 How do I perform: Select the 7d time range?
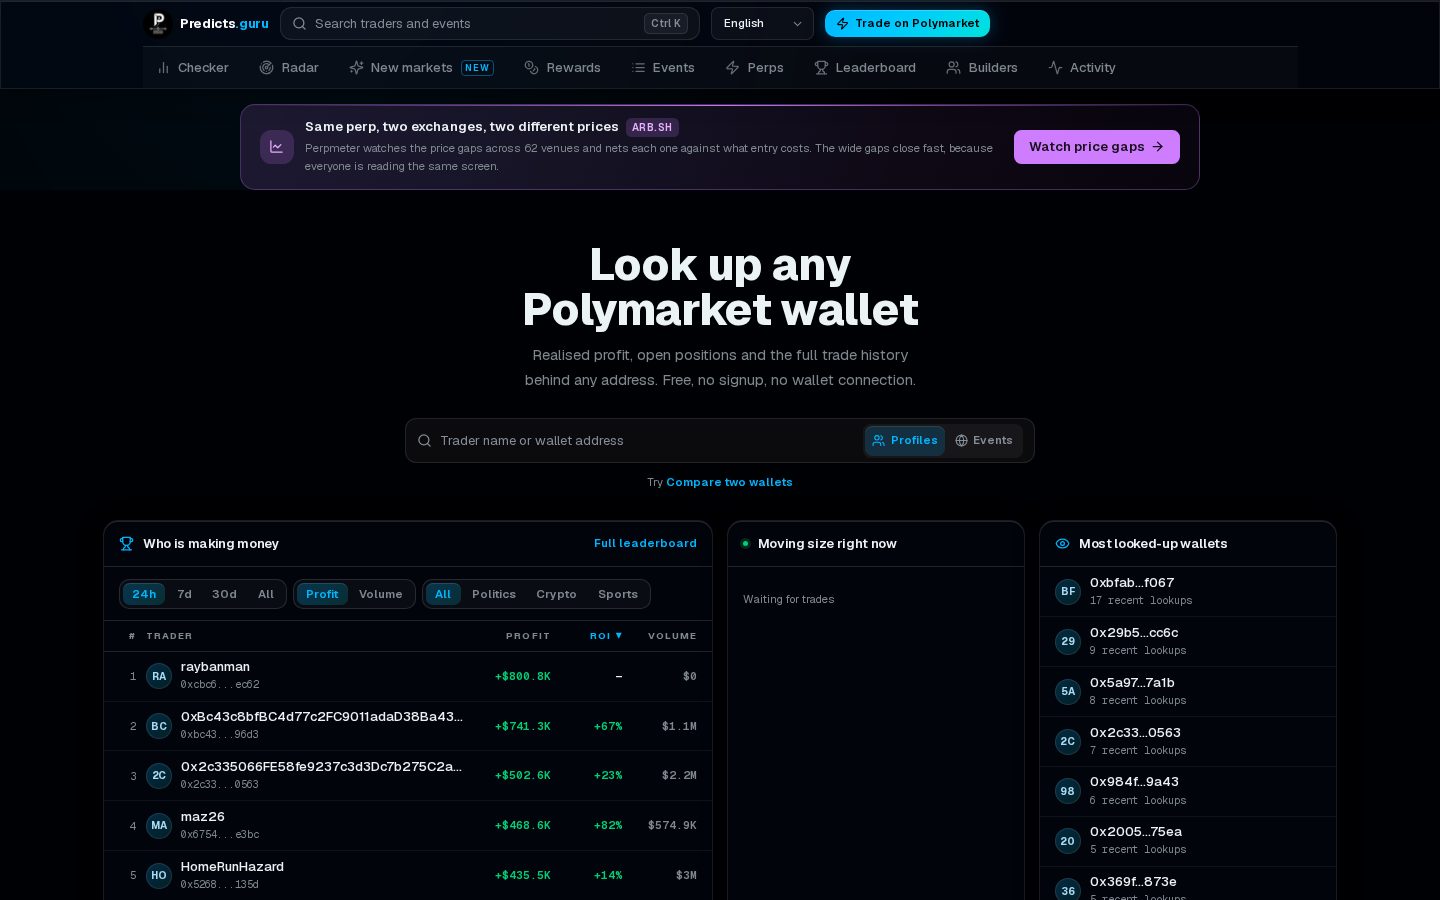185,594
